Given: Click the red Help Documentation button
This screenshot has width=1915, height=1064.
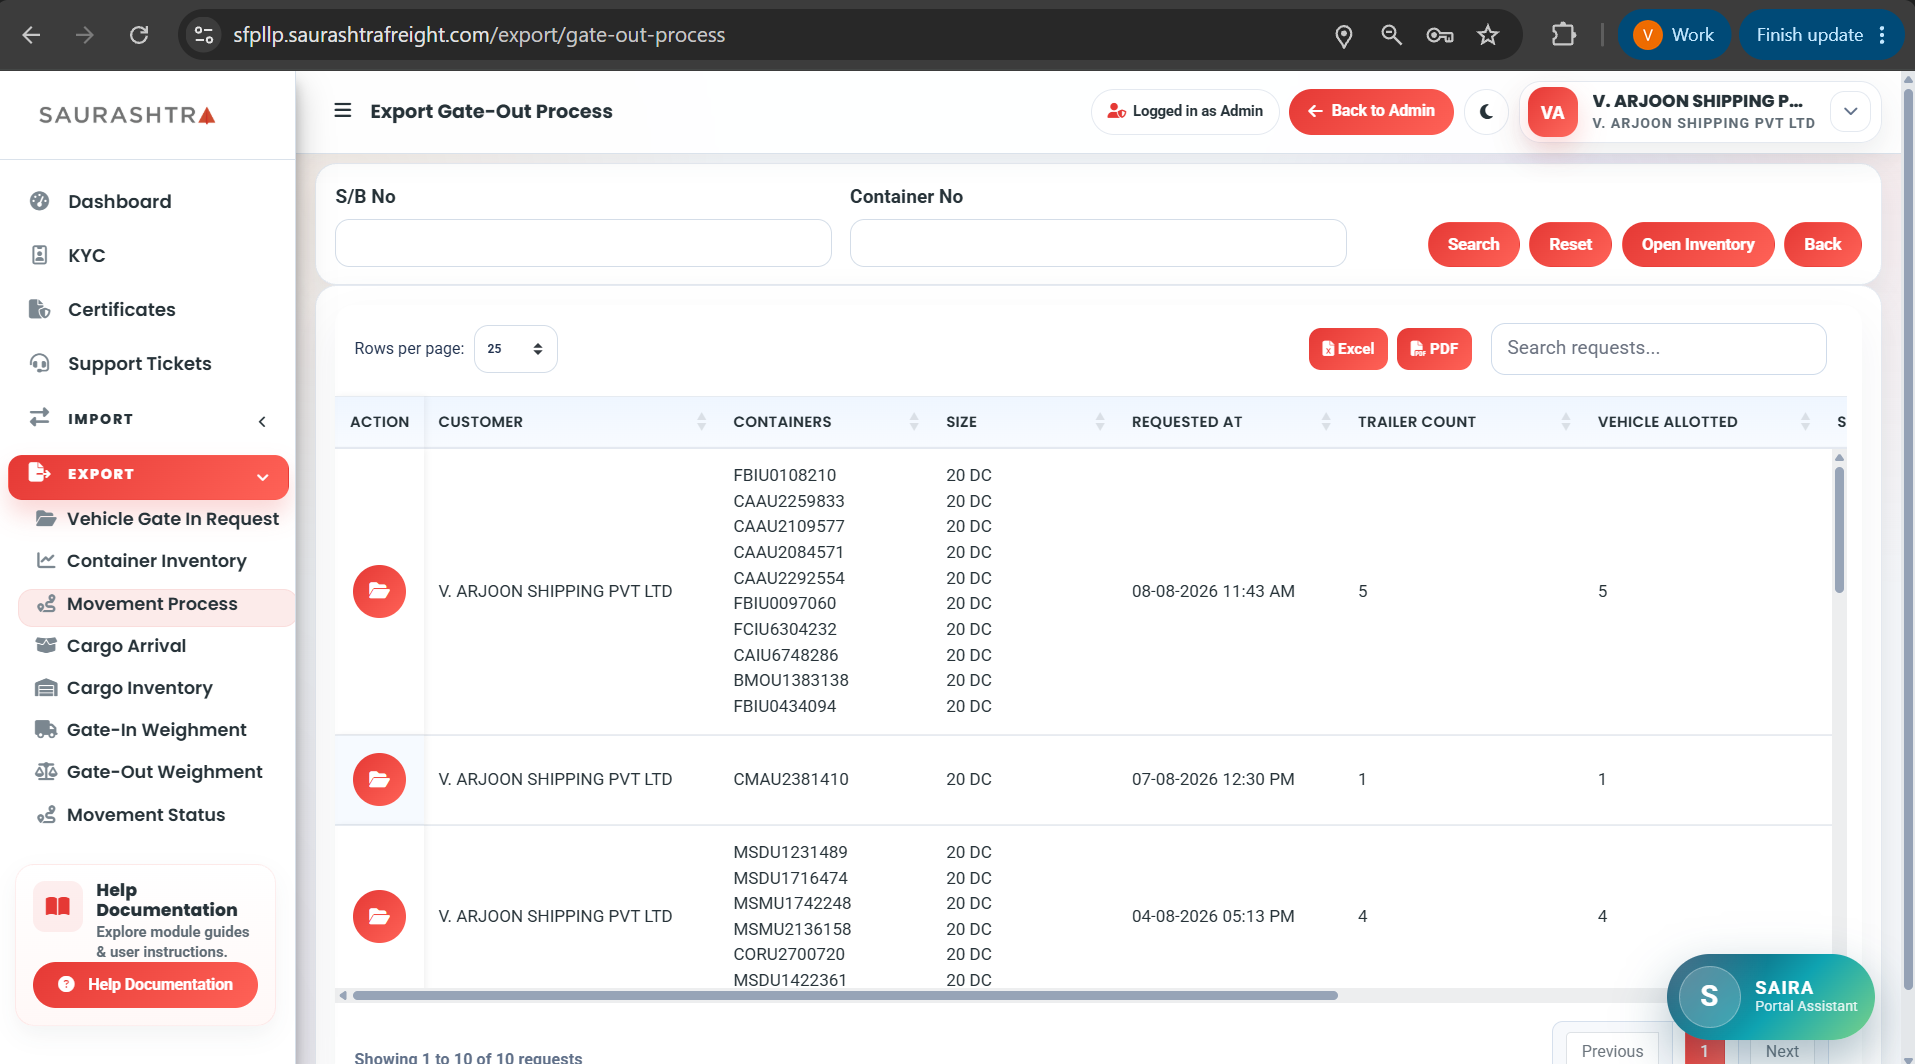Looking at the screenshot, I should (x=145, y=984).
